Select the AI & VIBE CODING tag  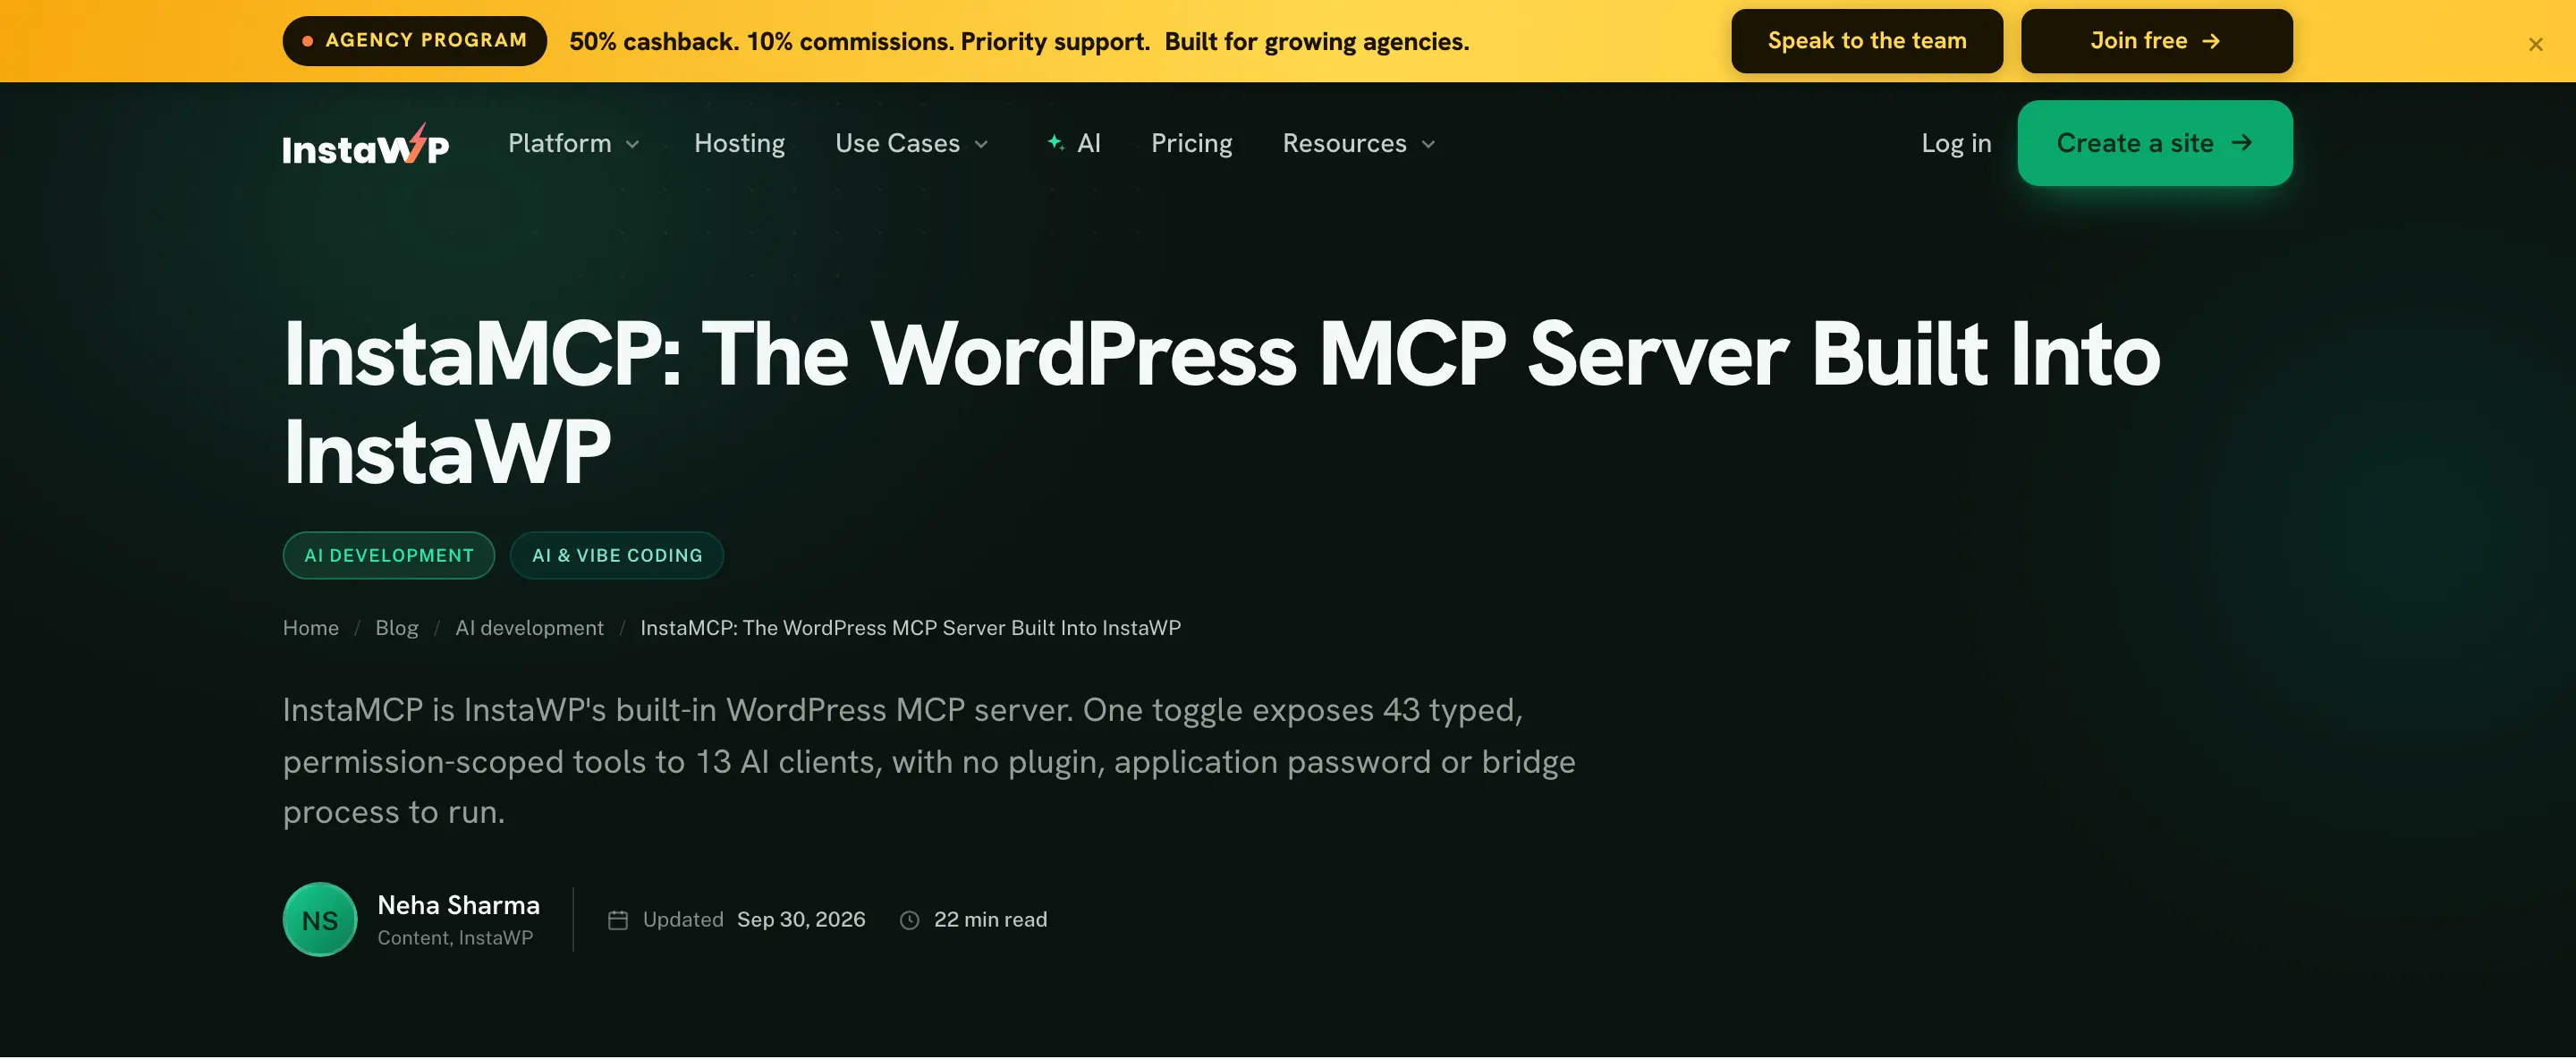617,555
